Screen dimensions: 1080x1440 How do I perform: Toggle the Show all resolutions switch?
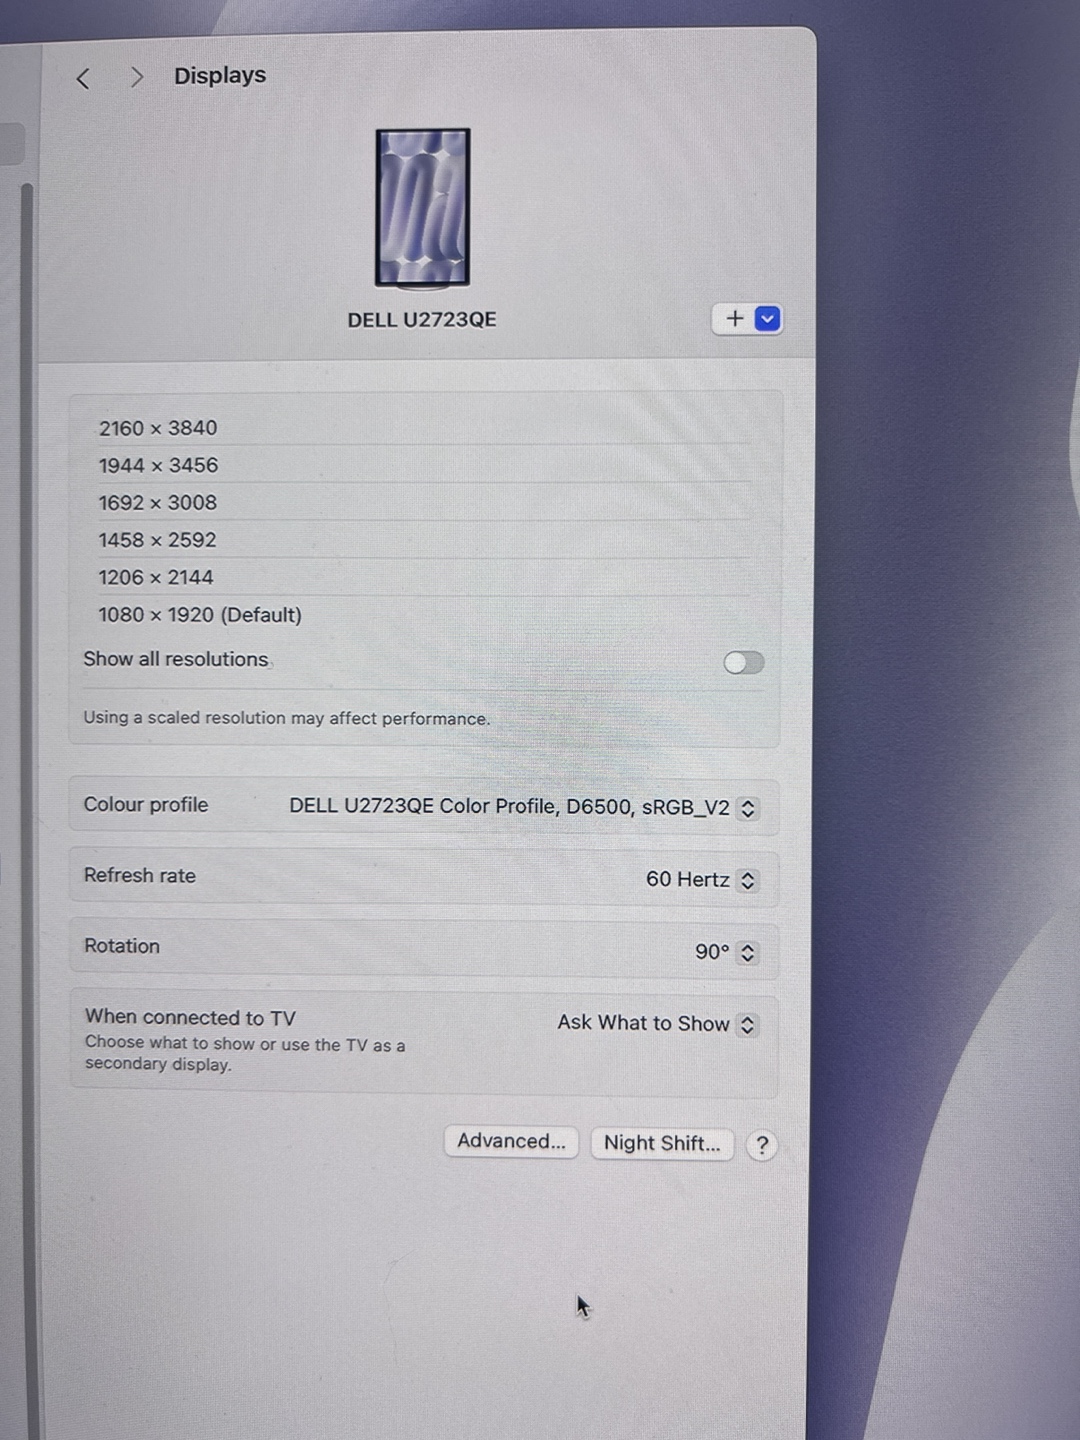[743, 662]
